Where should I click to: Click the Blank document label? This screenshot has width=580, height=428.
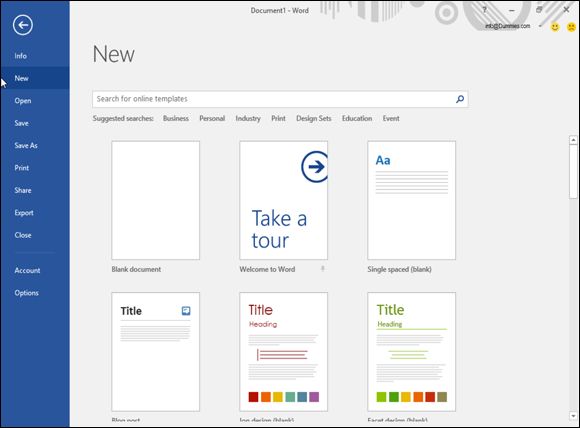pos(136,269)
